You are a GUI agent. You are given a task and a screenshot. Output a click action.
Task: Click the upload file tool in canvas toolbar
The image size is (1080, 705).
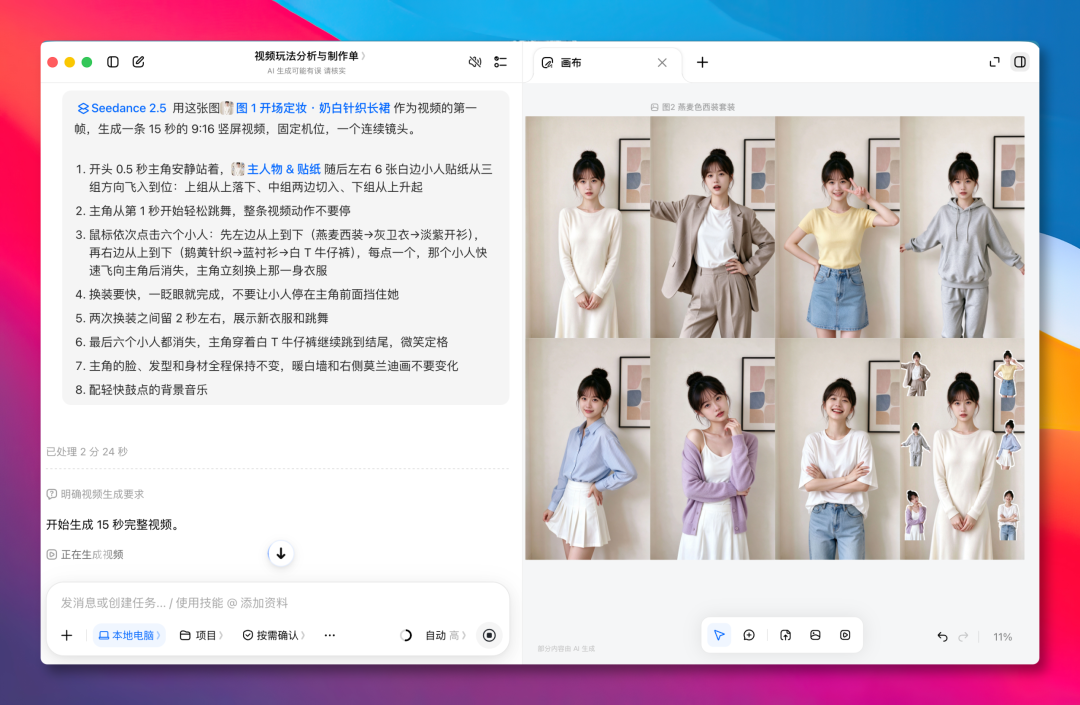coord(785,635)
